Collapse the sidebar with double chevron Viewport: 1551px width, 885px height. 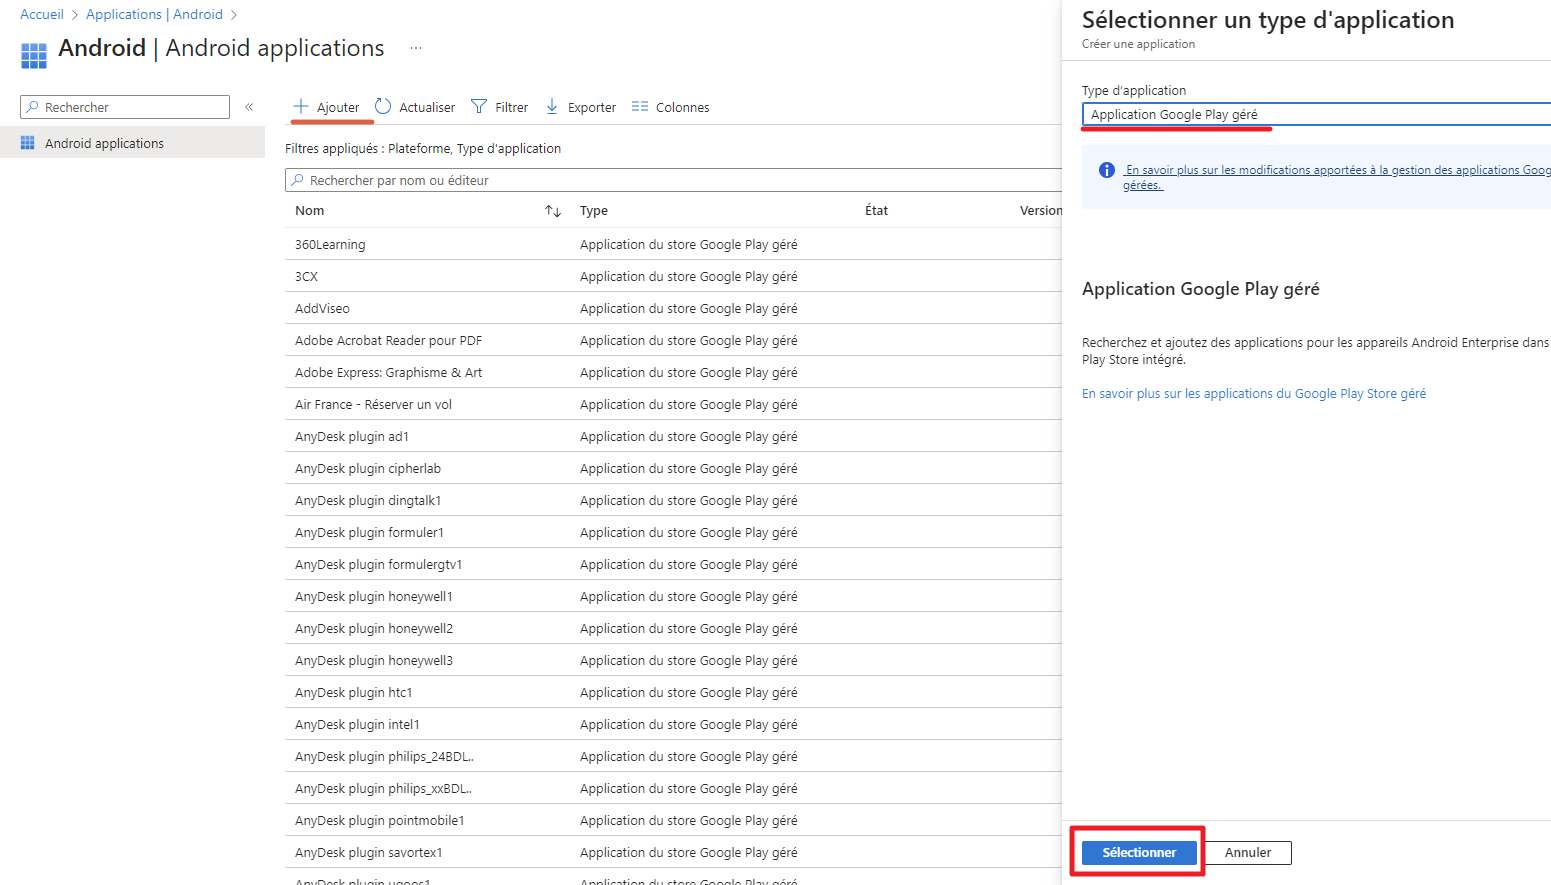click(249, 107)
